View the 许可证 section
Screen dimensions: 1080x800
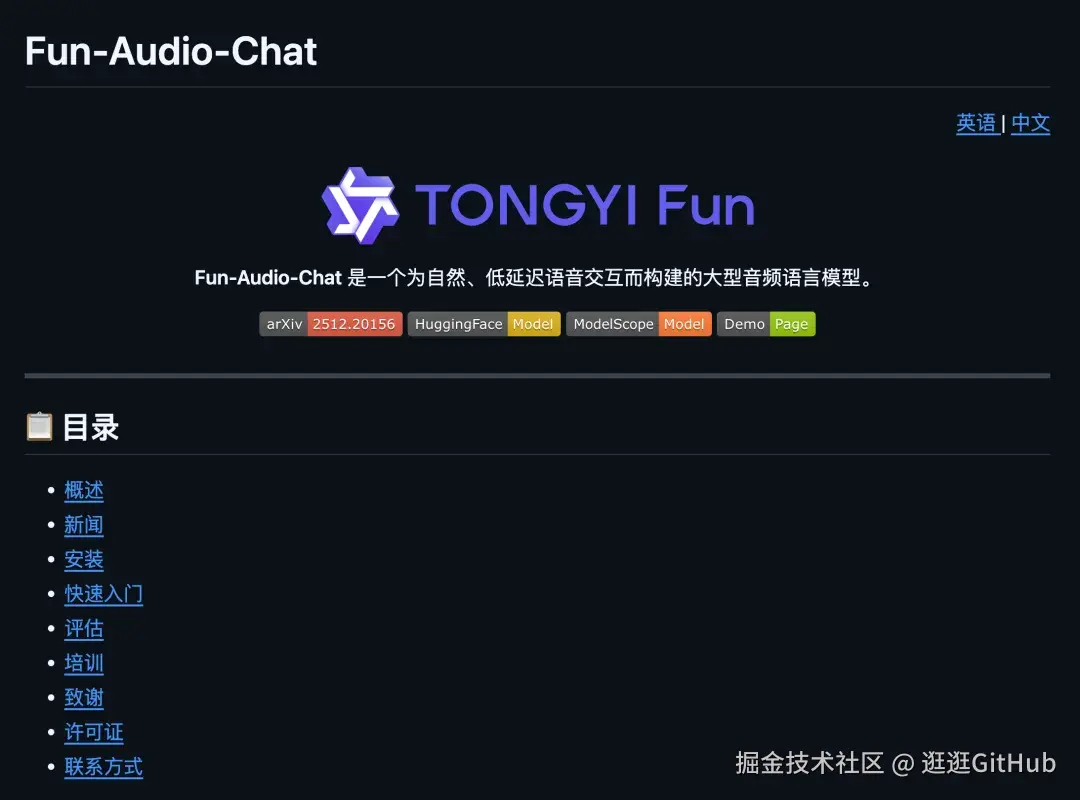(94, 732)
